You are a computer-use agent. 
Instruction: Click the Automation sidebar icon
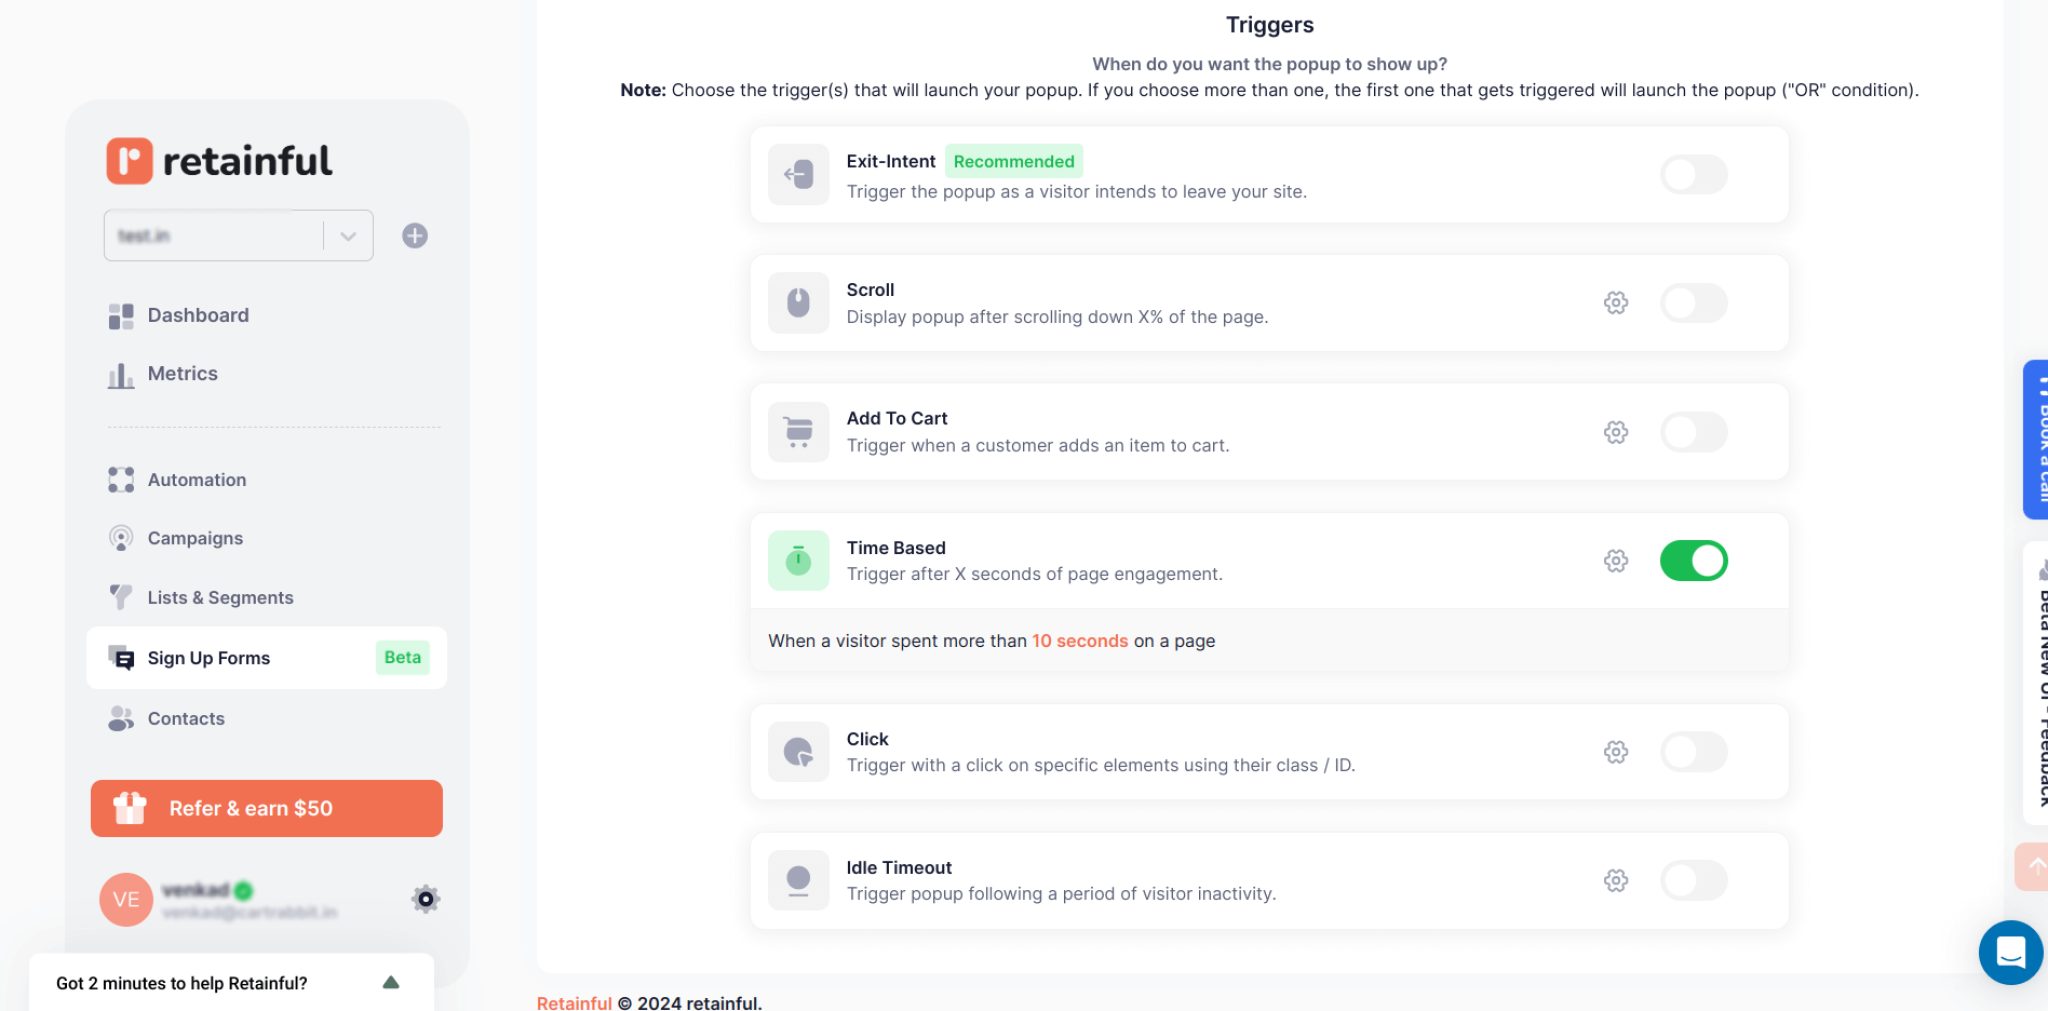pos(121,479)
